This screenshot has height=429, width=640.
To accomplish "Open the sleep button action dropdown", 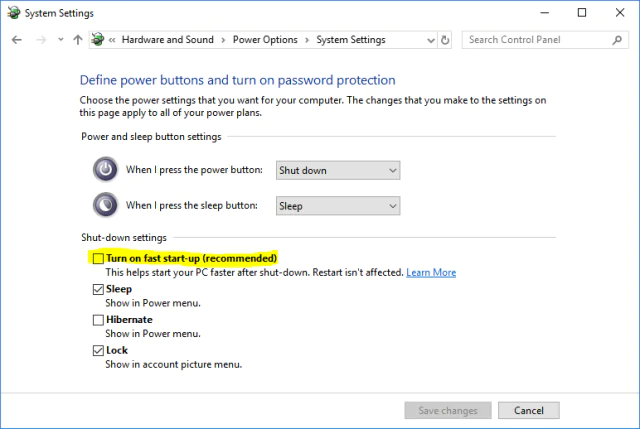I will tap(337, 205).
